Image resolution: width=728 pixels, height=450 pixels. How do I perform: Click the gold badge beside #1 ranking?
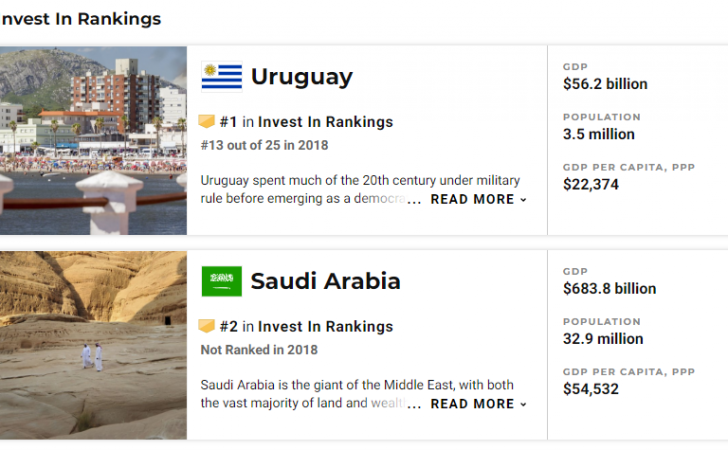207,122
